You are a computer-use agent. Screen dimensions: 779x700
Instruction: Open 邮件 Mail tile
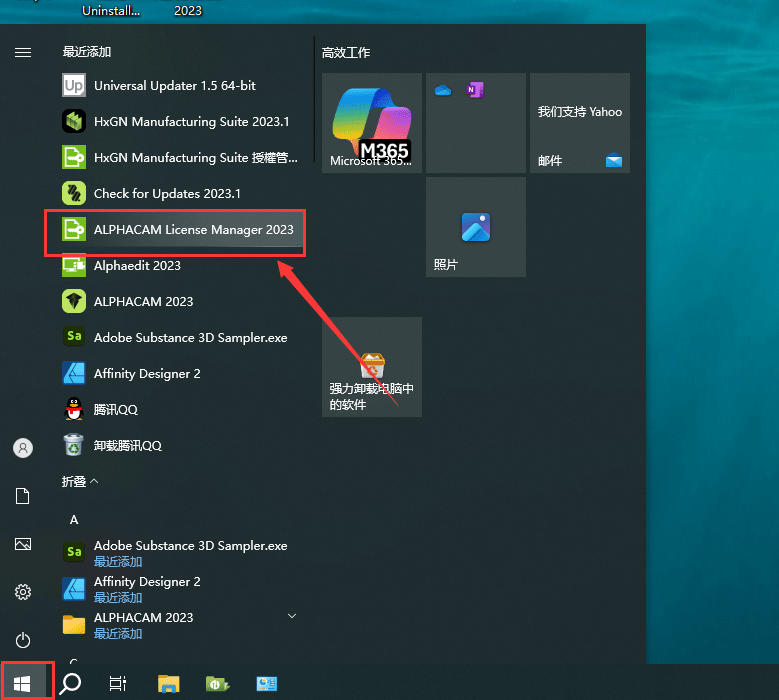(580, 123)
